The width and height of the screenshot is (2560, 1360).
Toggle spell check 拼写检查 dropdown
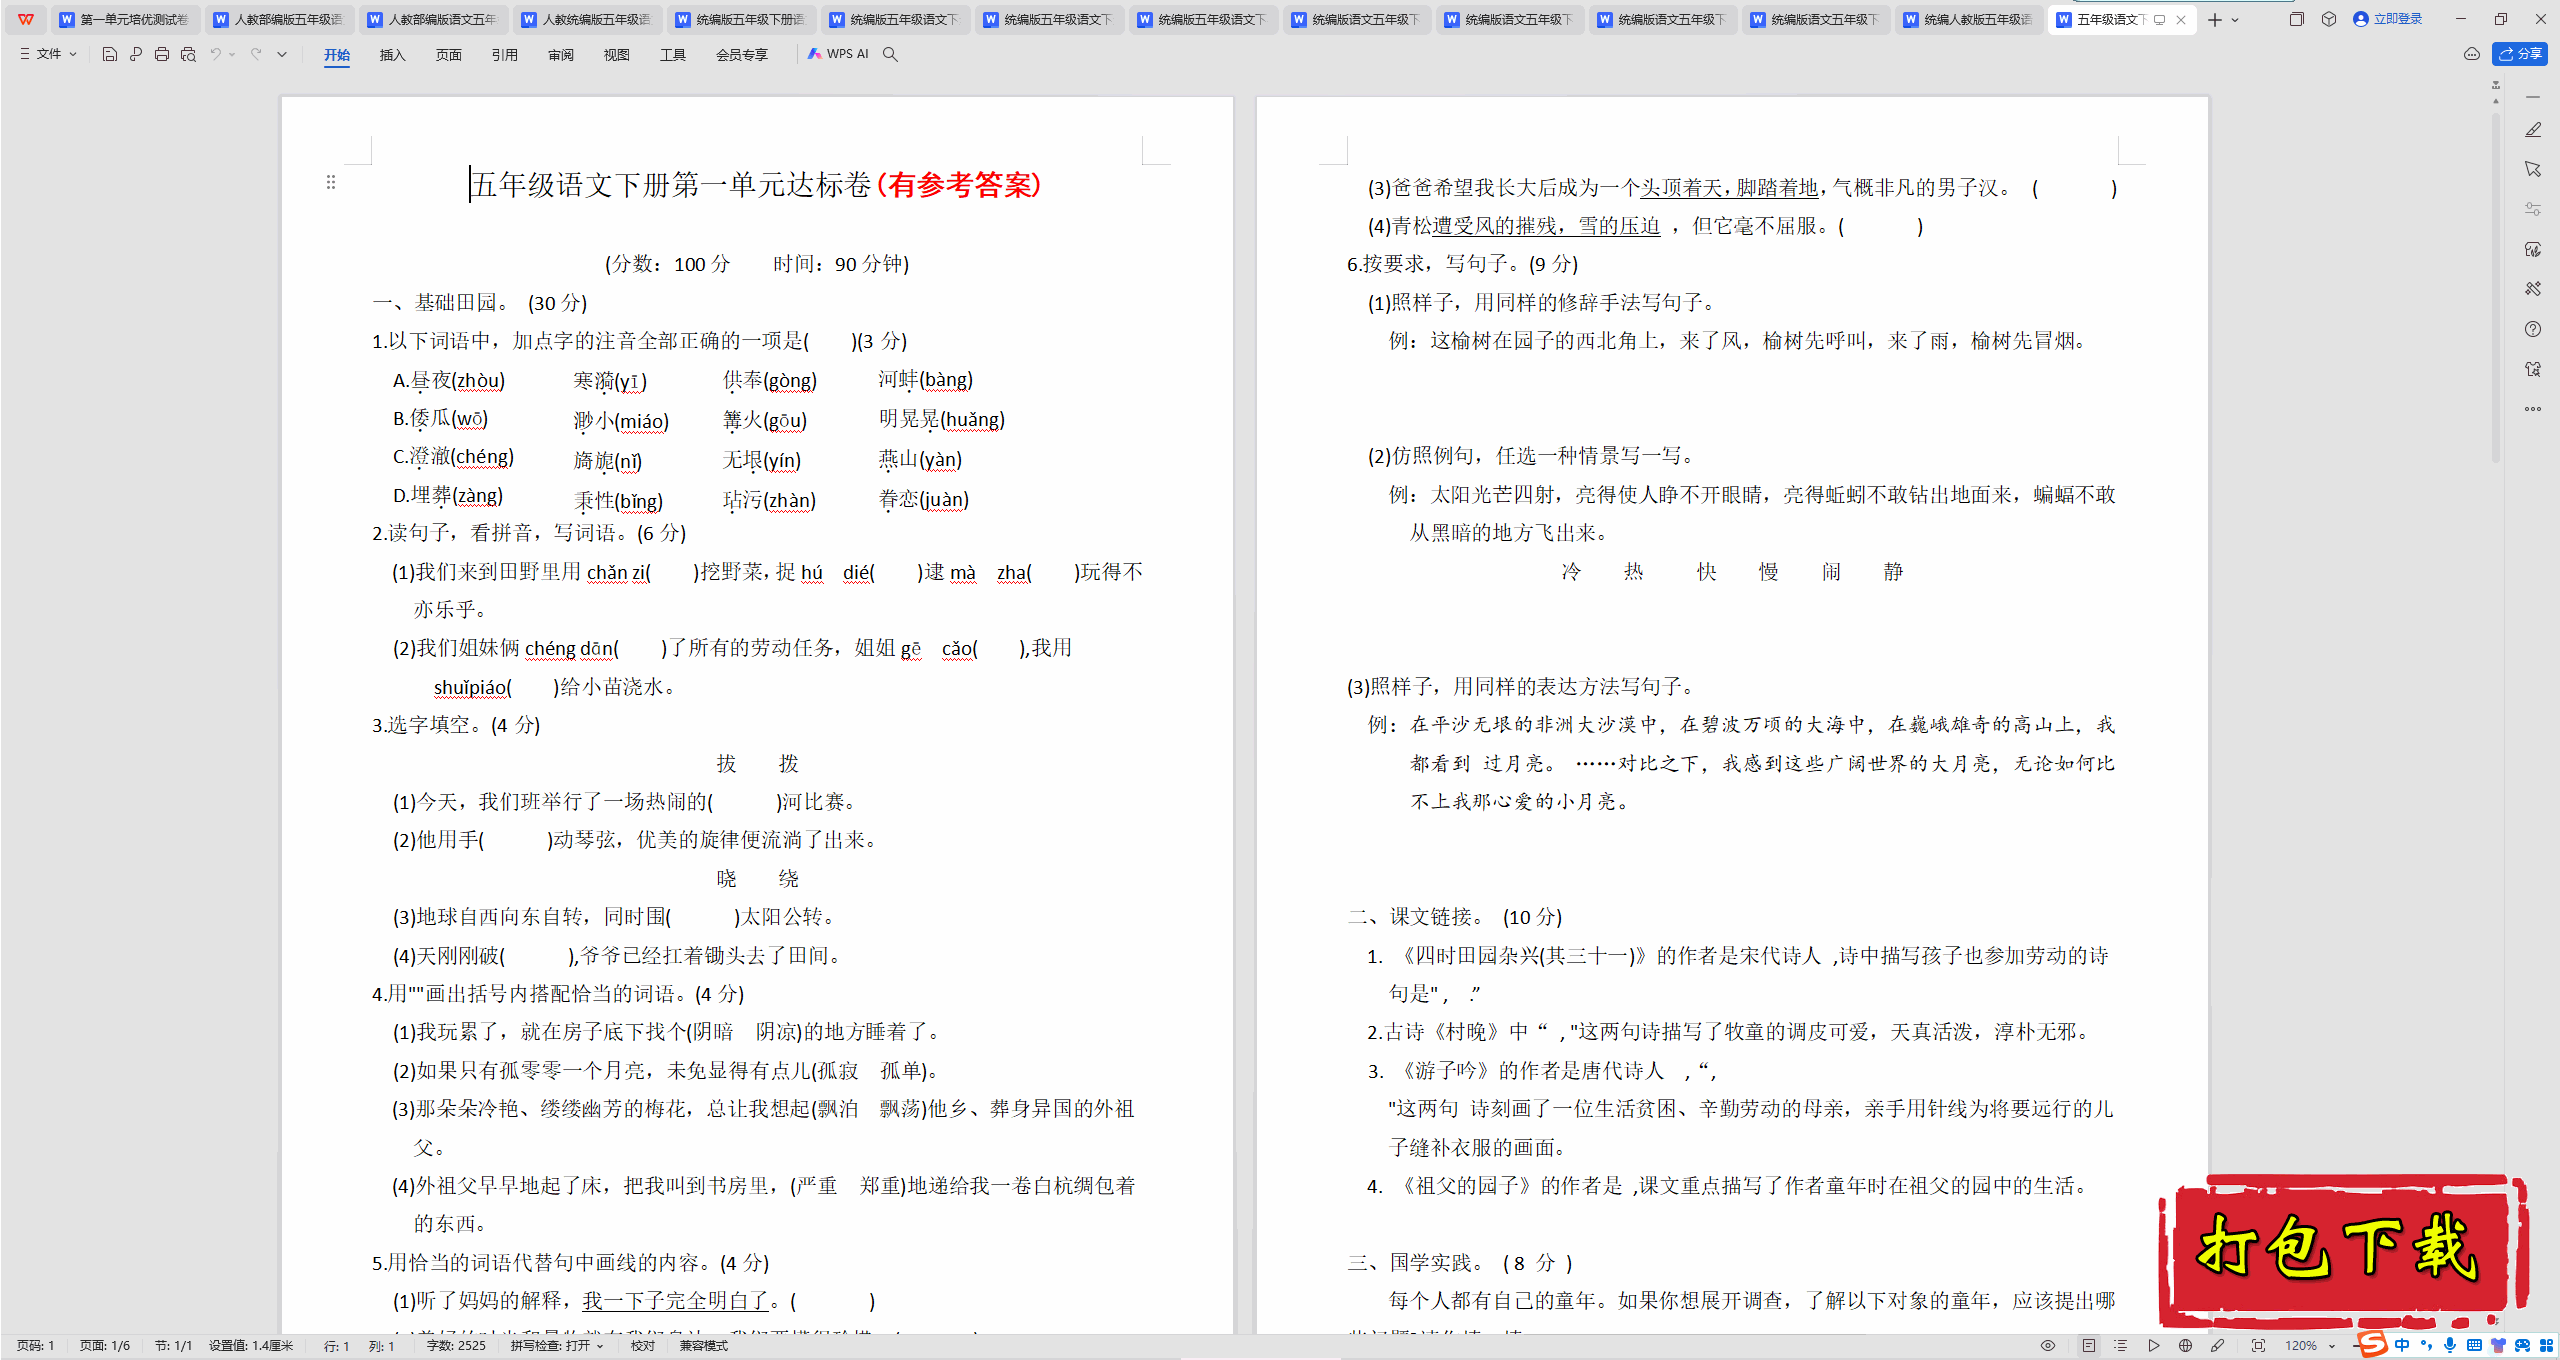(557, 1346)
